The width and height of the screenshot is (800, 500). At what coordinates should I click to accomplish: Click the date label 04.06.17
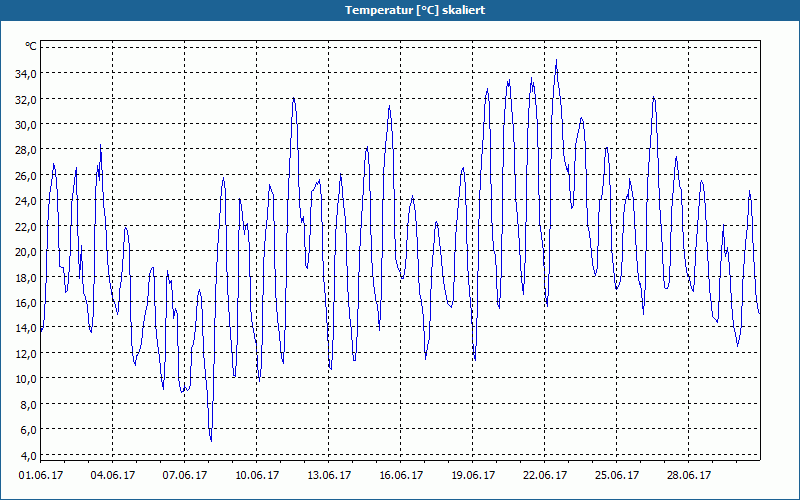pos(113,475)
